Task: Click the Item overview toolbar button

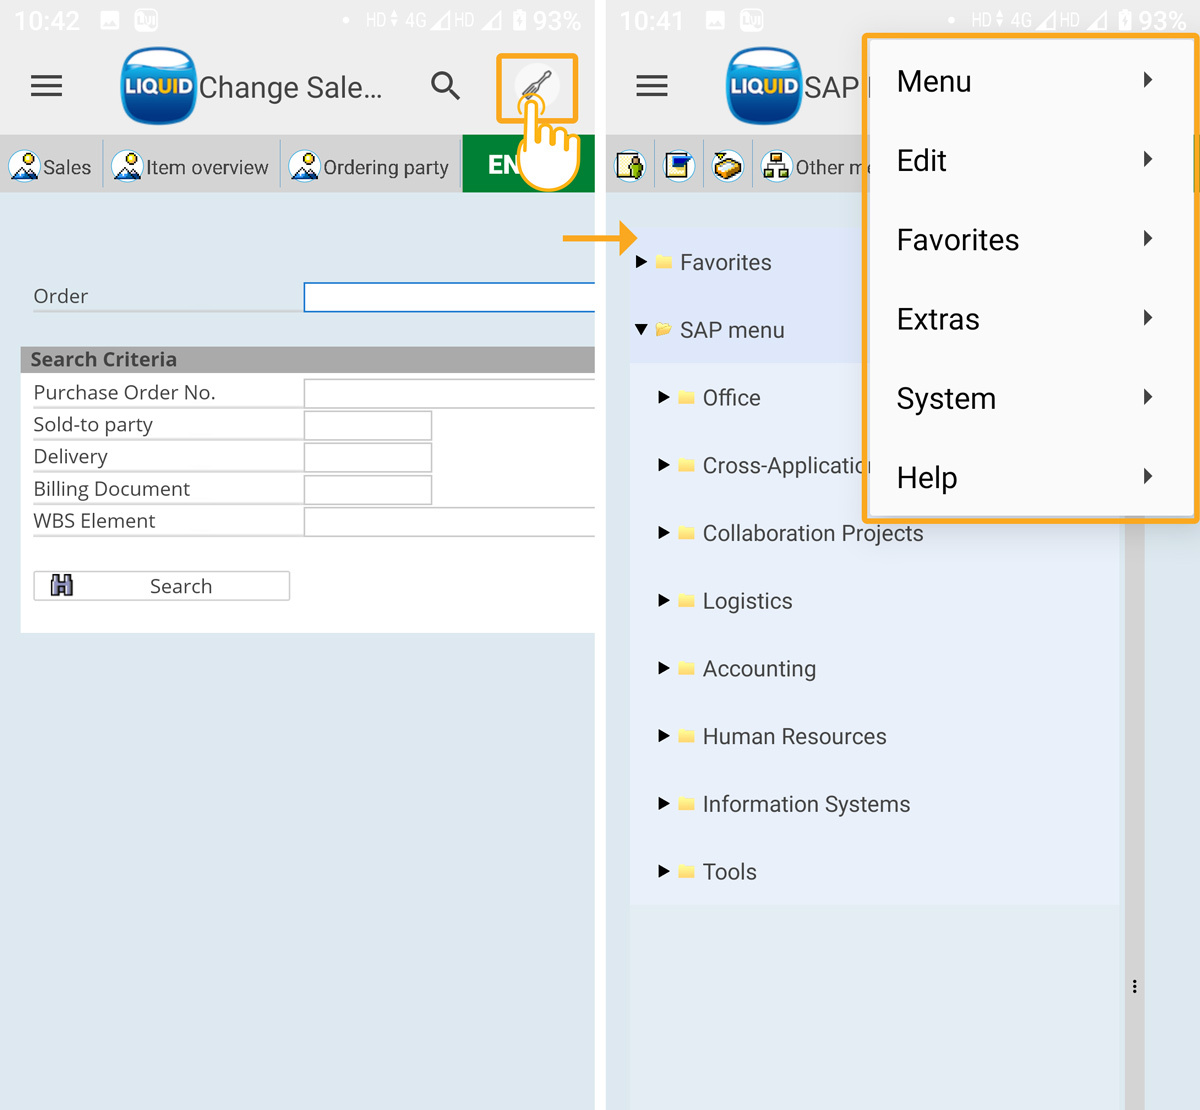Action: 191,167
